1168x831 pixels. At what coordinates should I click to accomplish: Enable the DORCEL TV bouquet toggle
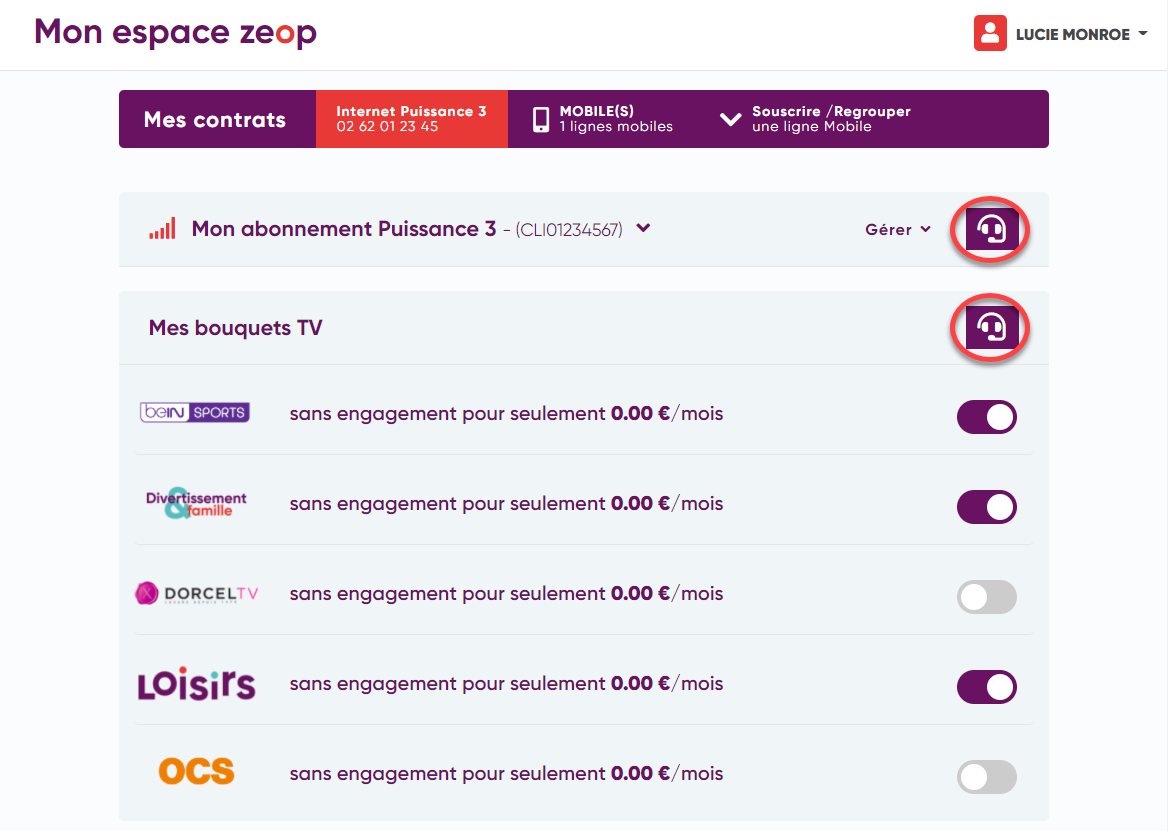pos(987,597)
